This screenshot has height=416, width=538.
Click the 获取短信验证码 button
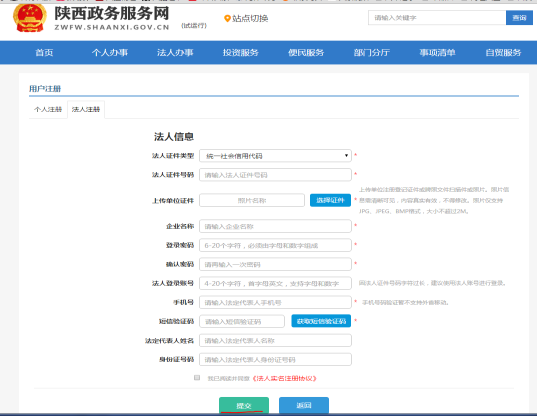[x=321, y=321]
